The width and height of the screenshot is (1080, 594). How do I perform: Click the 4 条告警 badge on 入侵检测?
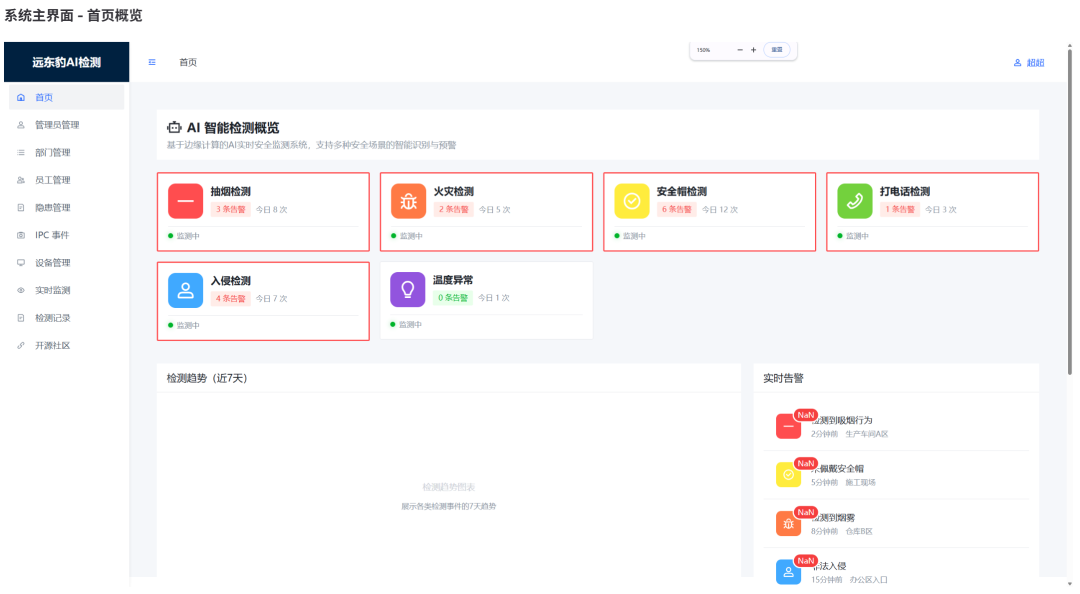coord(231,298)
